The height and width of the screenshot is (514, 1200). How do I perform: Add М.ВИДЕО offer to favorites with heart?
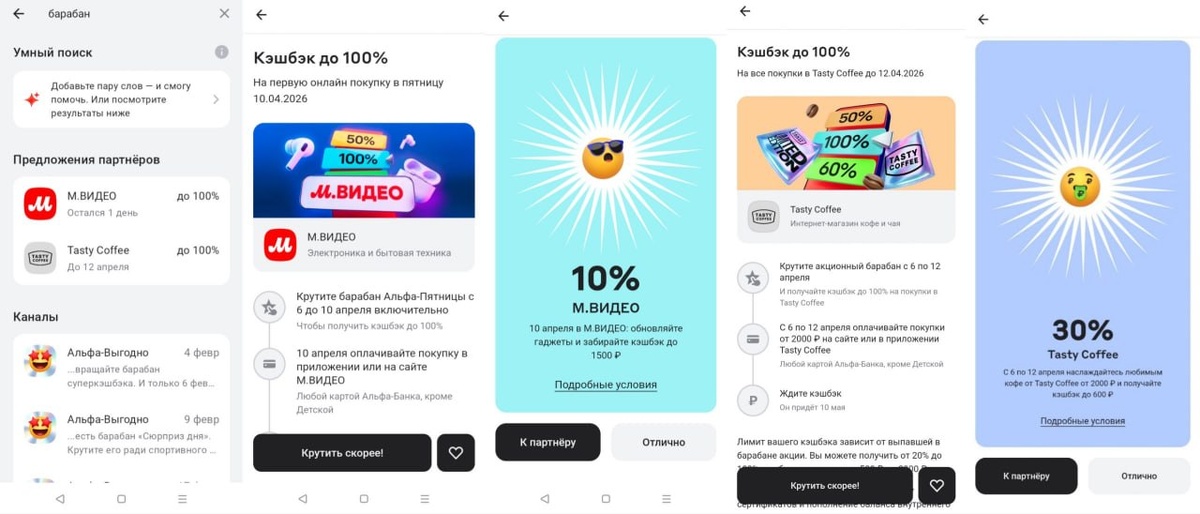[x=456, y=453]
